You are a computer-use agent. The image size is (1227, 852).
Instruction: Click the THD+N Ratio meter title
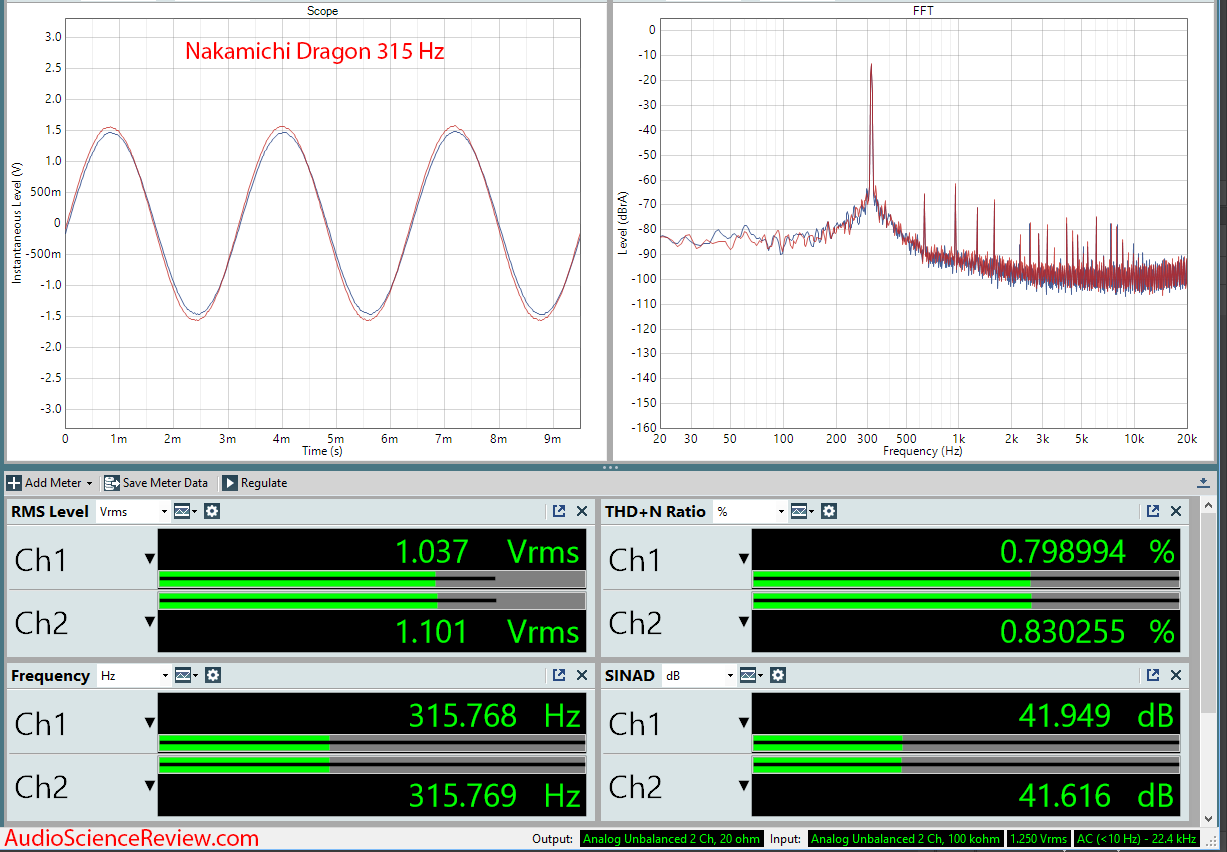tap(656, 511)
